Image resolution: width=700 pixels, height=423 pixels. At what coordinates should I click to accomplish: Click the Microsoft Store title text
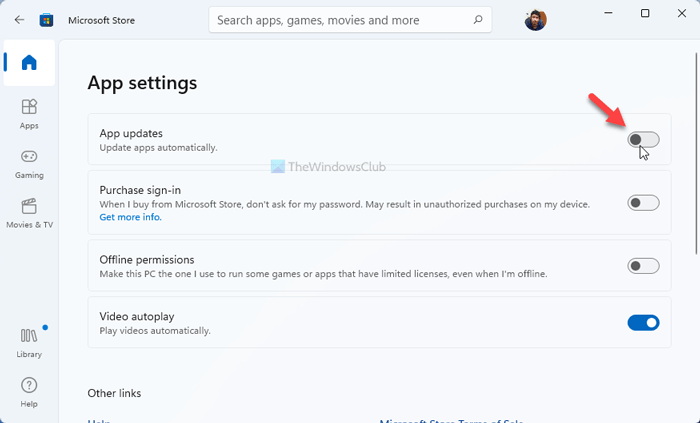(101, 21)
